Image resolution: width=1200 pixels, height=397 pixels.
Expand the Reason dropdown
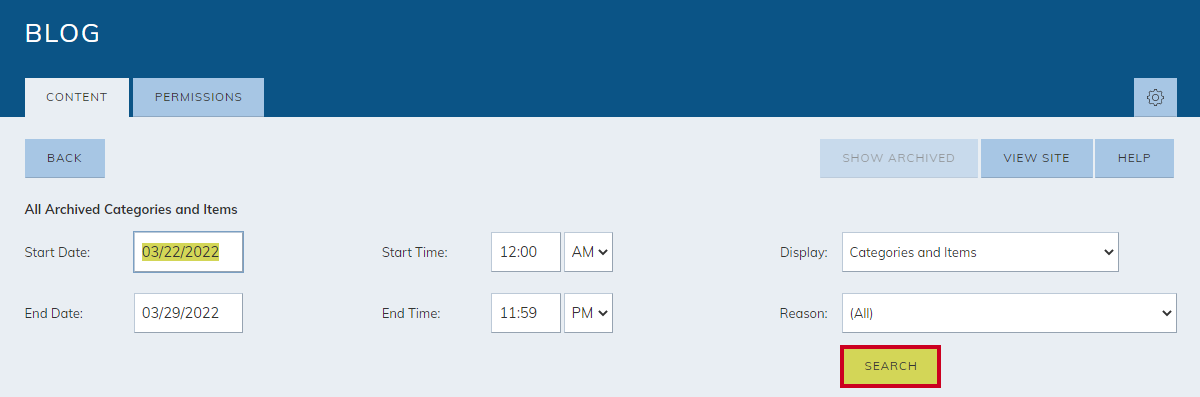tap(1009, 313)
